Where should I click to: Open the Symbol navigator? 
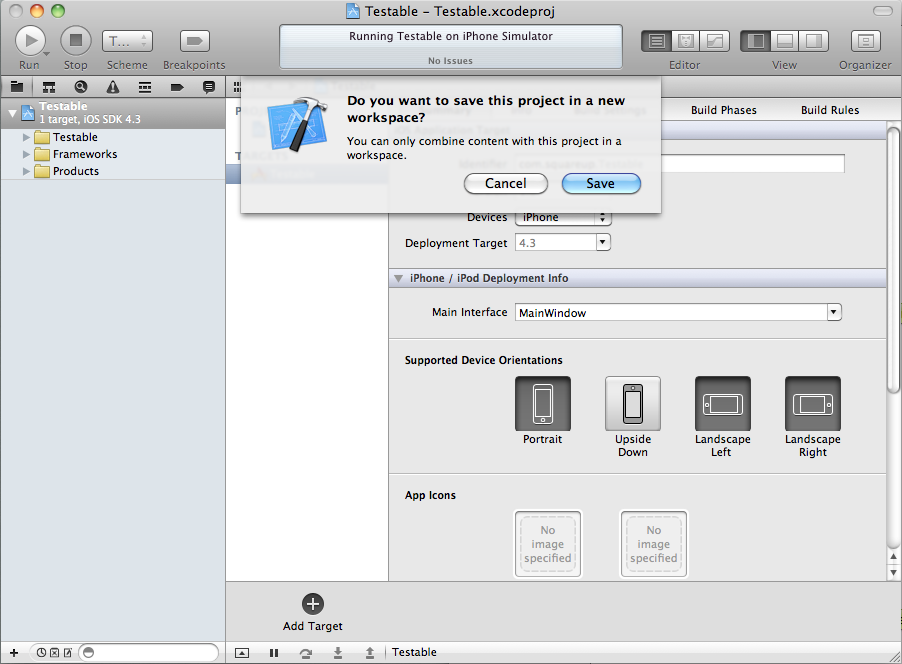click(49, 87)
